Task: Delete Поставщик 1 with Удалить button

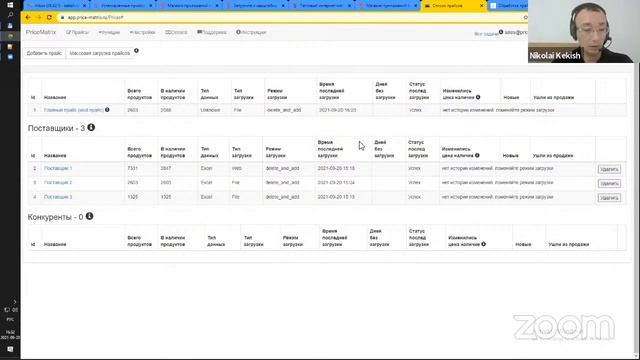Action: pos(609,169)
